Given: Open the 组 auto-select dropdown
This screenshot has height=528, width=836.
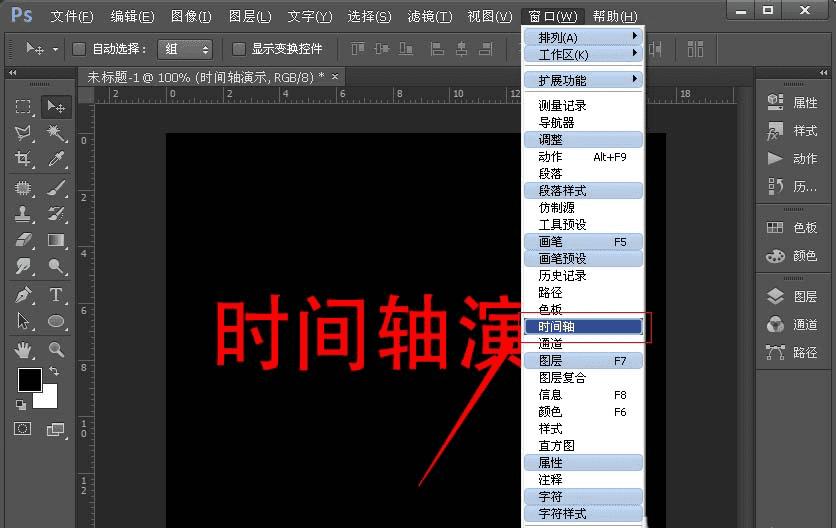Looking at the screenshot, I should click(185, 50).
